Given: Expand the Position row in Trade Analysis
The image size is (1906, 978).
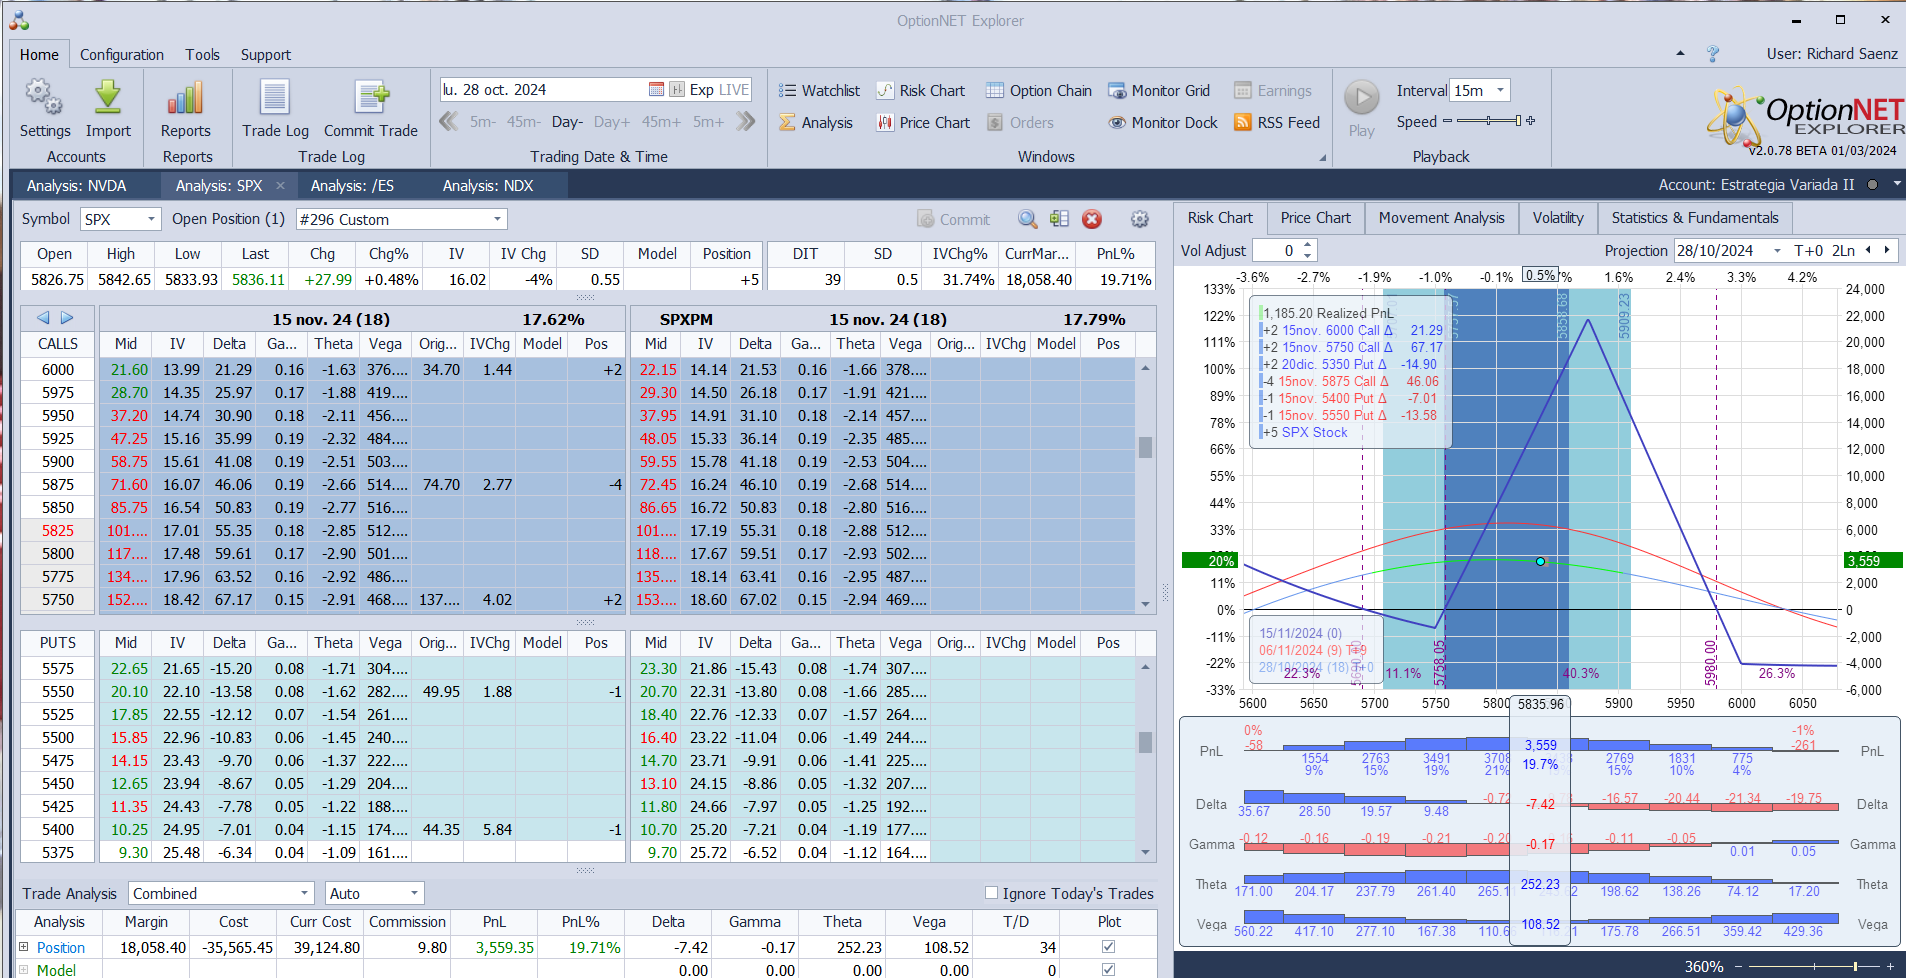Looking at the screenshot, I should (23, 946).
